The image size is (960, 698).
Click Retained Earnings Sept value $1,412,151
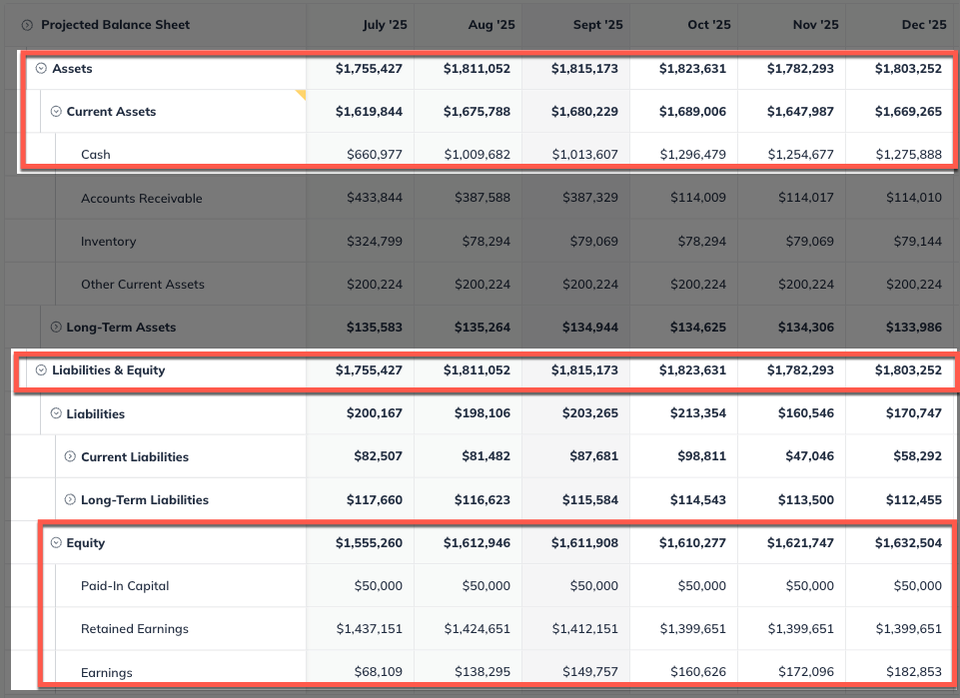(585, 629)
